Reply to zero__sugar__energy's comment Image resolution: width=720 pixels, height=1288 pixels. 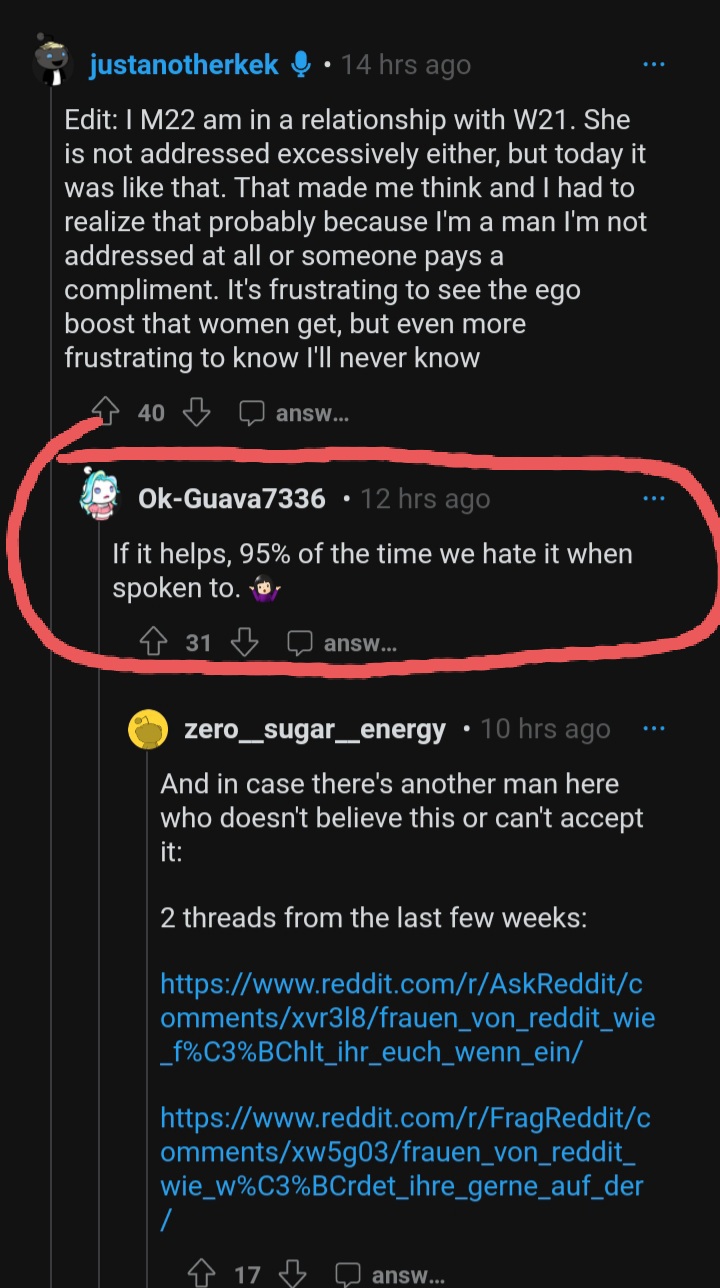[390, 1274]
